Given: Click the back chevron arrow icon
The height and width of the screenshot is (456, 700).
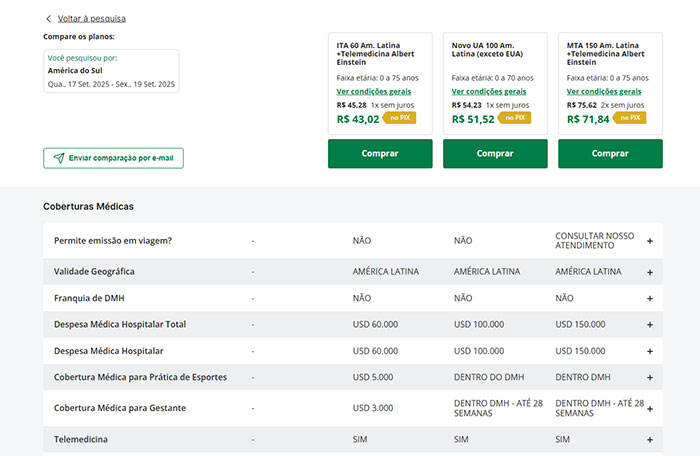Looking at the screenshot, I should coord(48,19).
